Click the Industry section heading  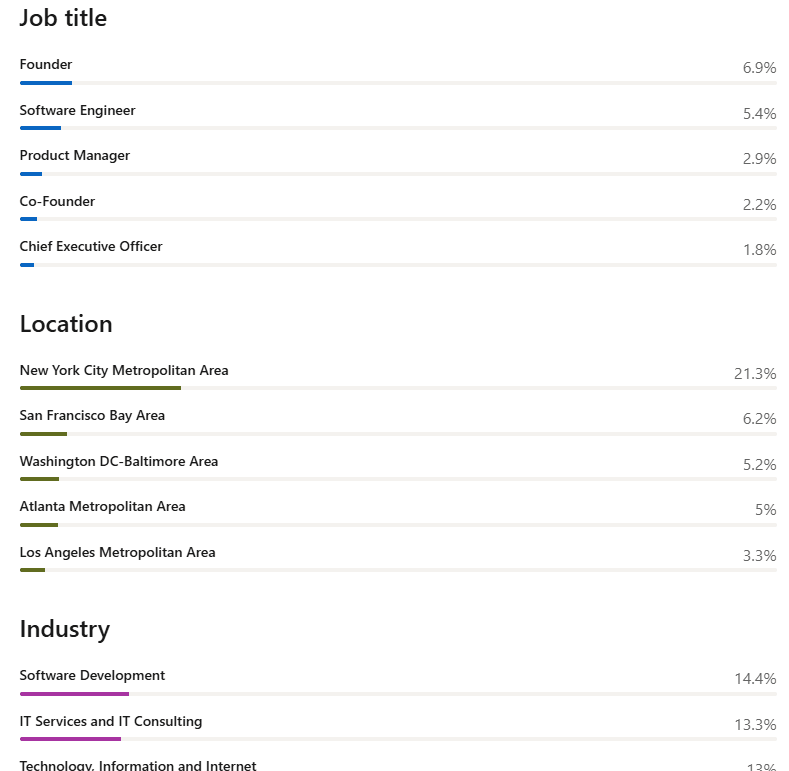point(65,629)
